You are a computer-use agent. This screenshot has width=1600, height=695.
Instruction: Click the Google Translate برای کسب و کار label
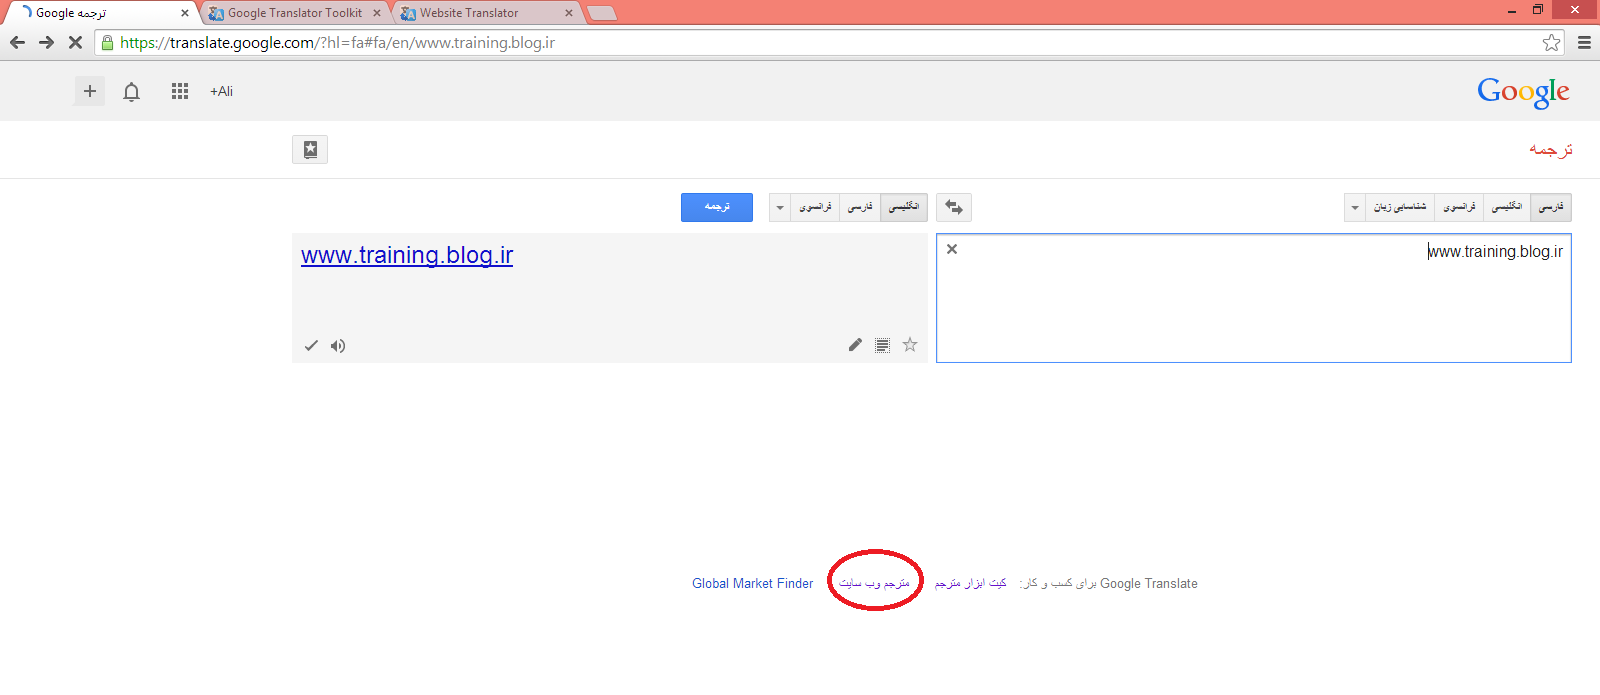pos(1108,583)
